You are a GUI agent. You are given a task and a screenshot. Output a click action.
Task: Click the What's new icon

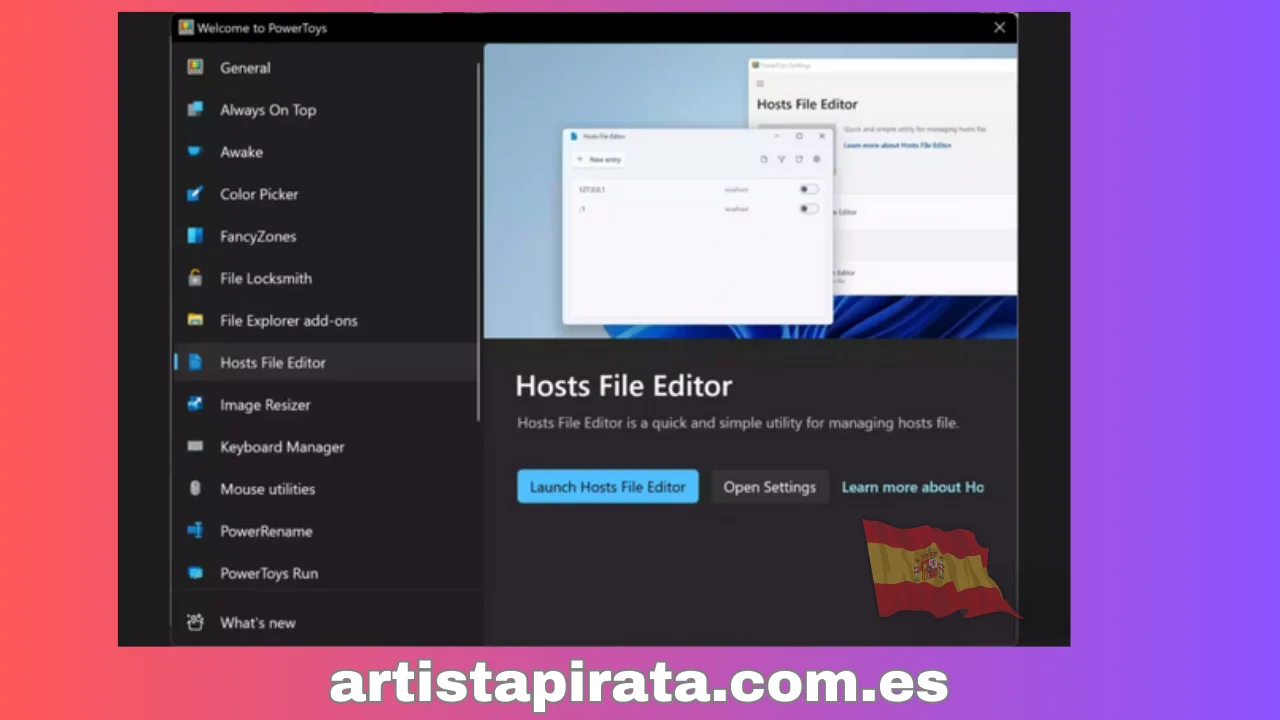coord(195,622)
